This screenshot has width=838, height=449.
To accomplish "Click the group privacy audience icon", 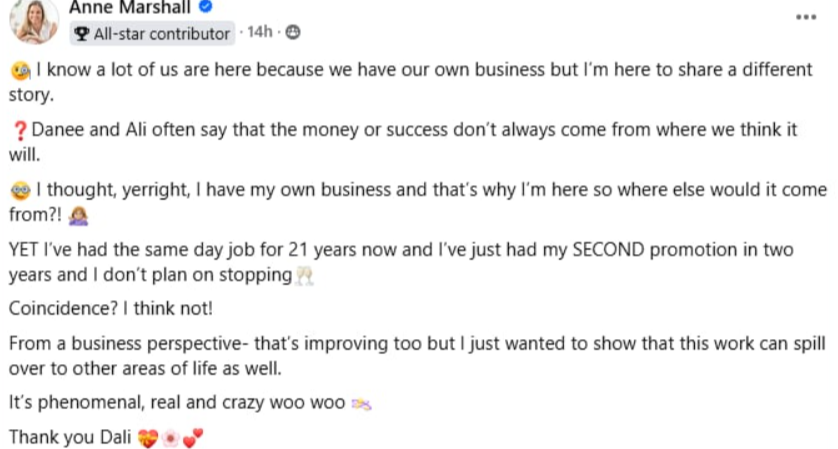I will click(292, 33).
